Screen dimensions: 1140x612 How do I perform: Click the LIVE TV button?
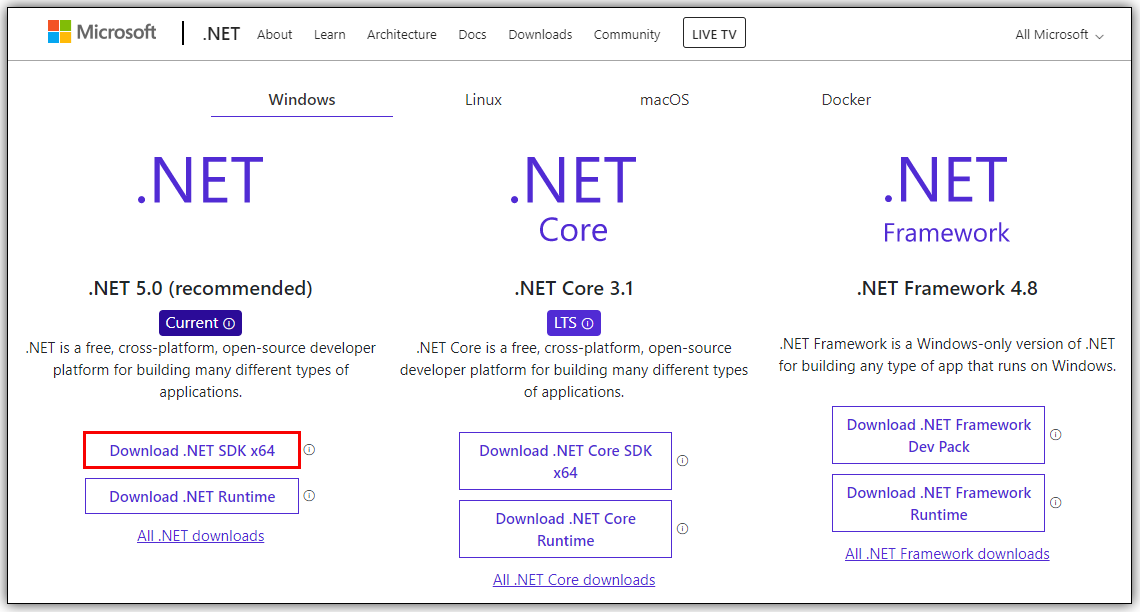714,33
